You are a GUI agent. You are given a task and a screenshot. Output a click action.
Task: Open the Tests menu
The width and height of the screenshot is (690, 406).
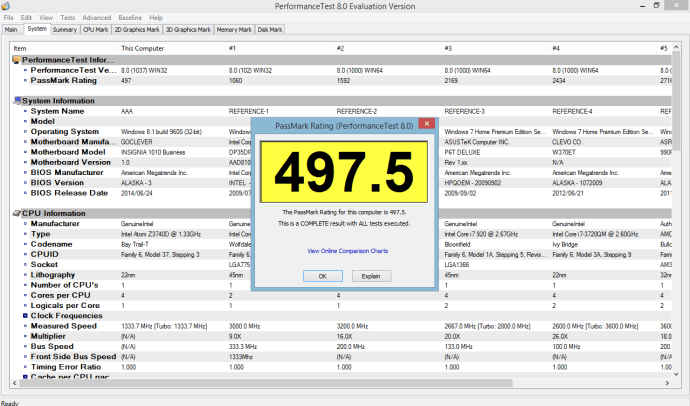(67, 18)
